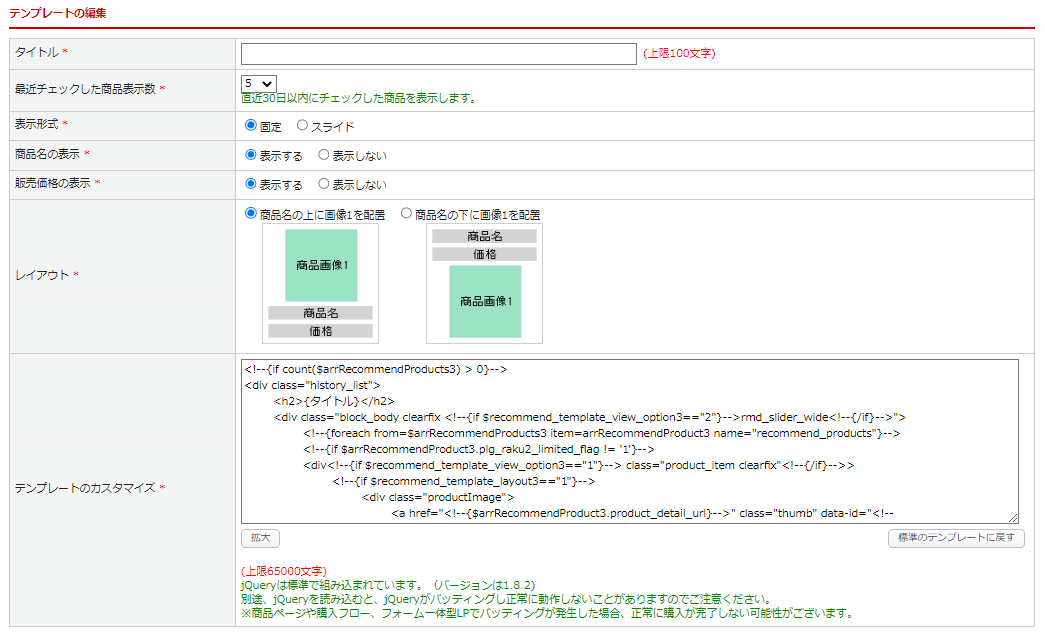Click green 商品画像1 box in the left layout preview
Image resolution: width=1045 pixels, height=636 pixels.
pyautogui.click(x=321, y=265)
